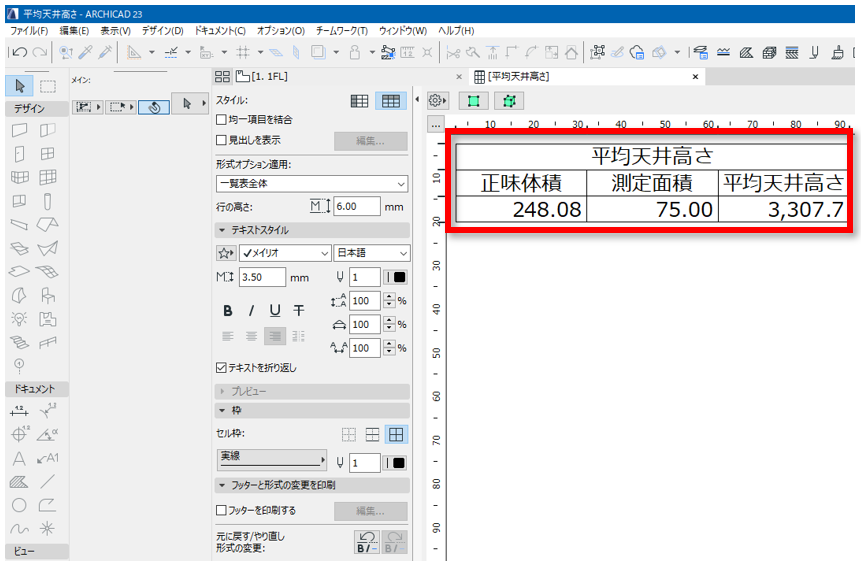861x575 pixels.
Task: Uncheck テキストを折り返し checkbox
Action: point(221,367)
